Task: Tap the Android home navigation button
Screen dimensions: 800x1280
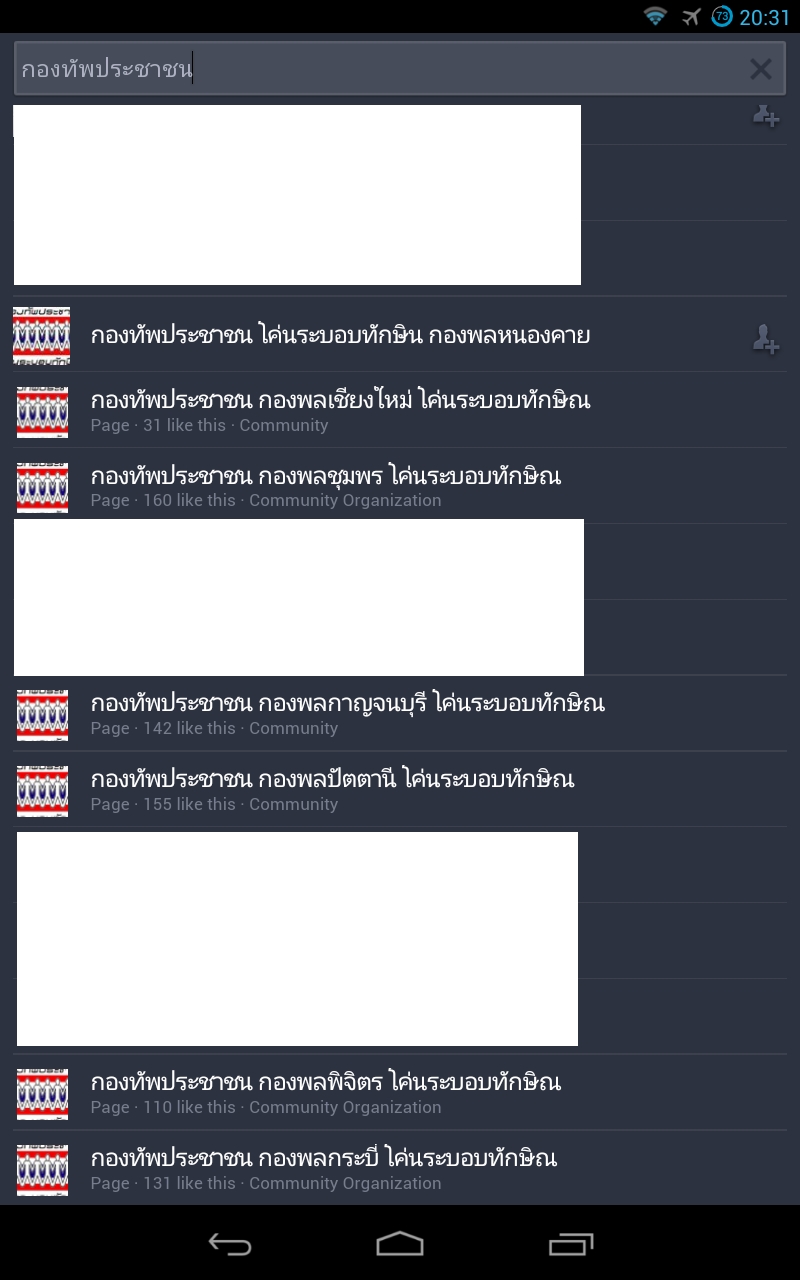Action: point(400,1244)
